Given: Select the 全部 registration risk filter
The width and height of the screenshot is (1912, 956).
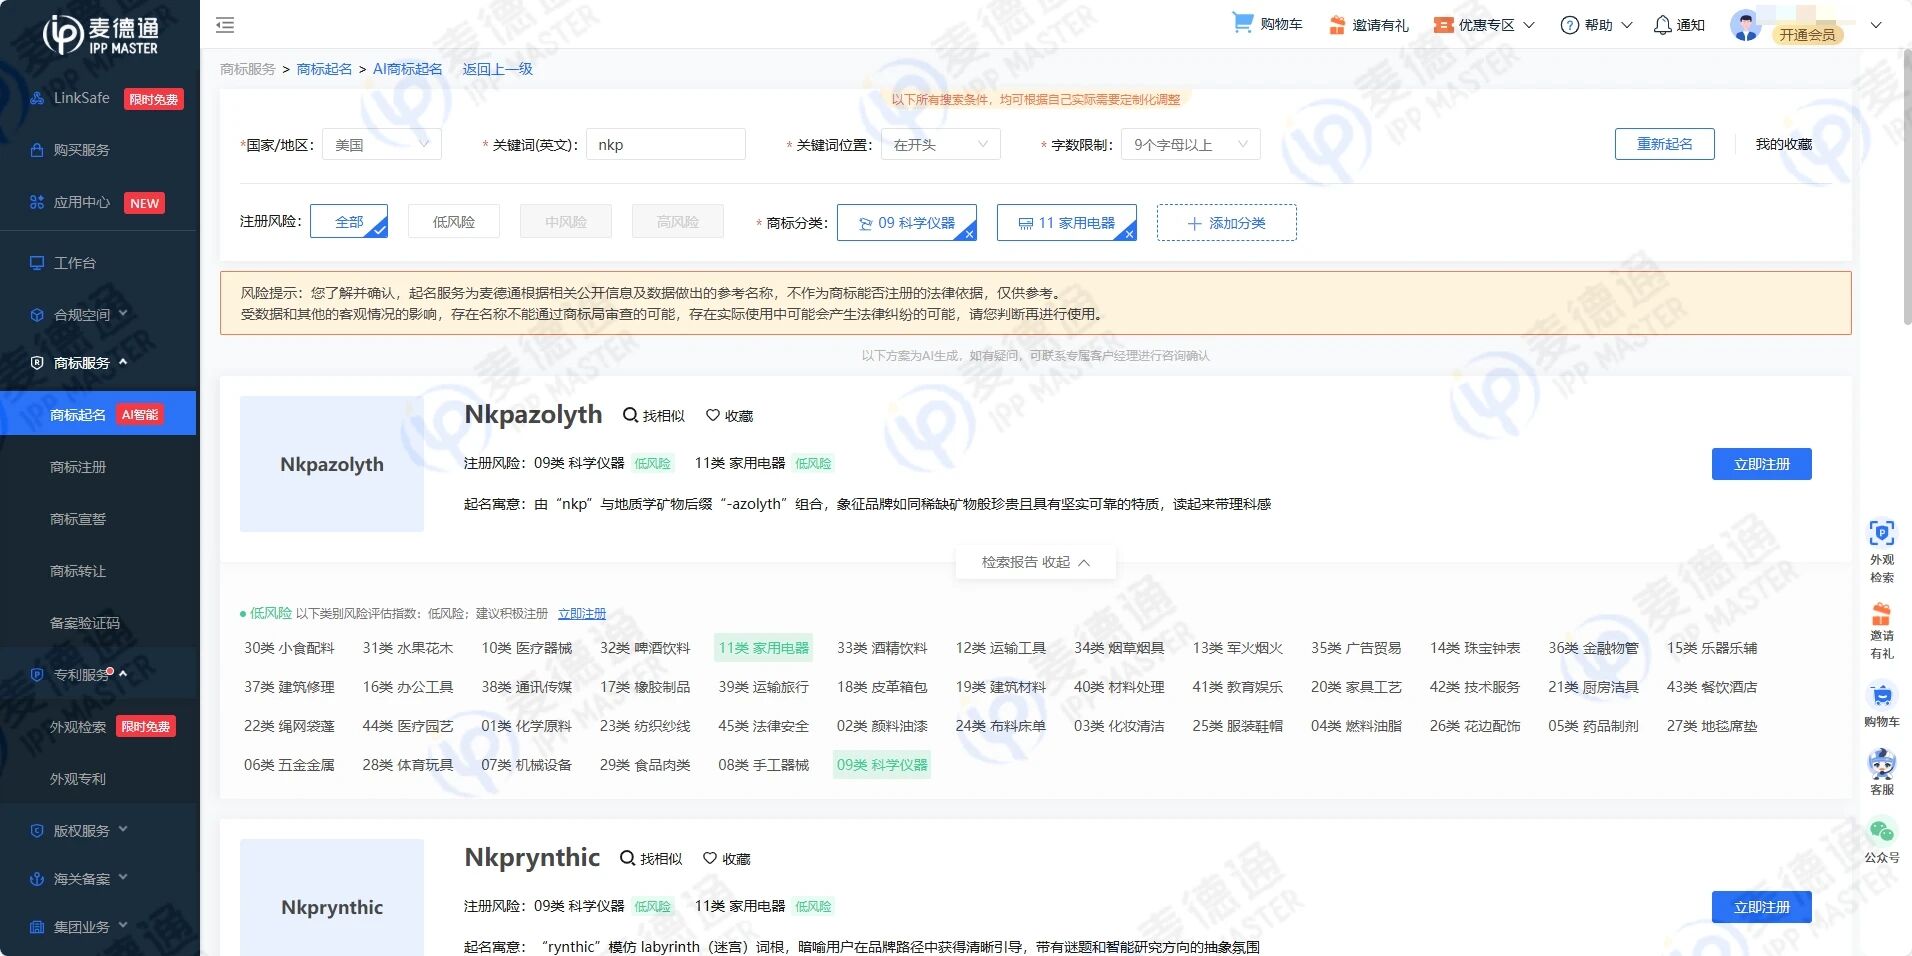Looking at the screenshot, I should pos(349,222).
